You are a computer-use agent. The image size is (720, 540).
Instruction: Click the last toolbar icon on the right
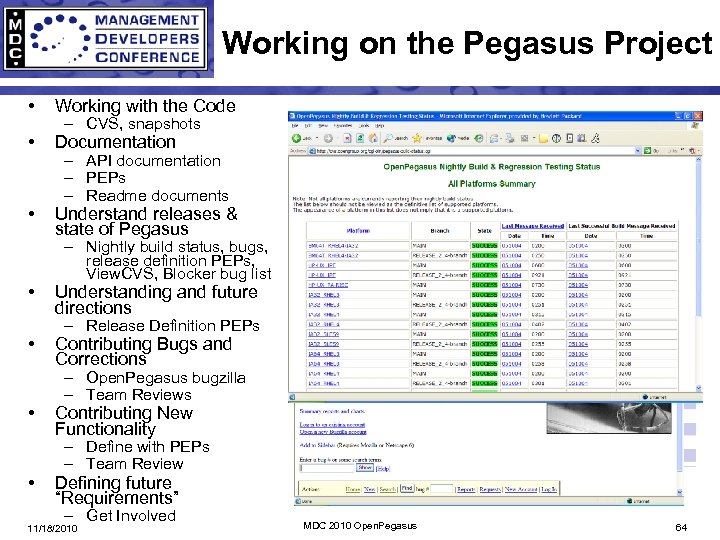pyautogui.click(x=596, y=138)
